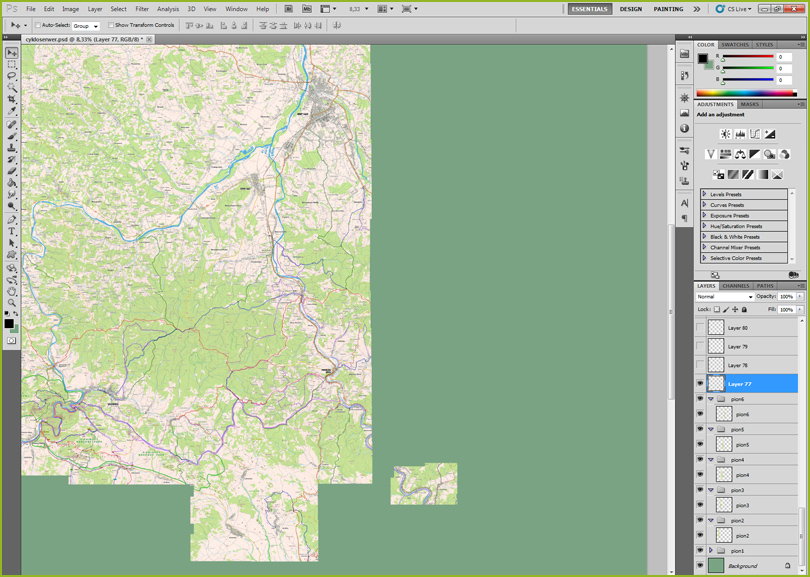The height and width of the screenshot is (577, 810).
Task: Select the Clone Stamp tool
Action: pyautogui.click(x=11, y=148)
